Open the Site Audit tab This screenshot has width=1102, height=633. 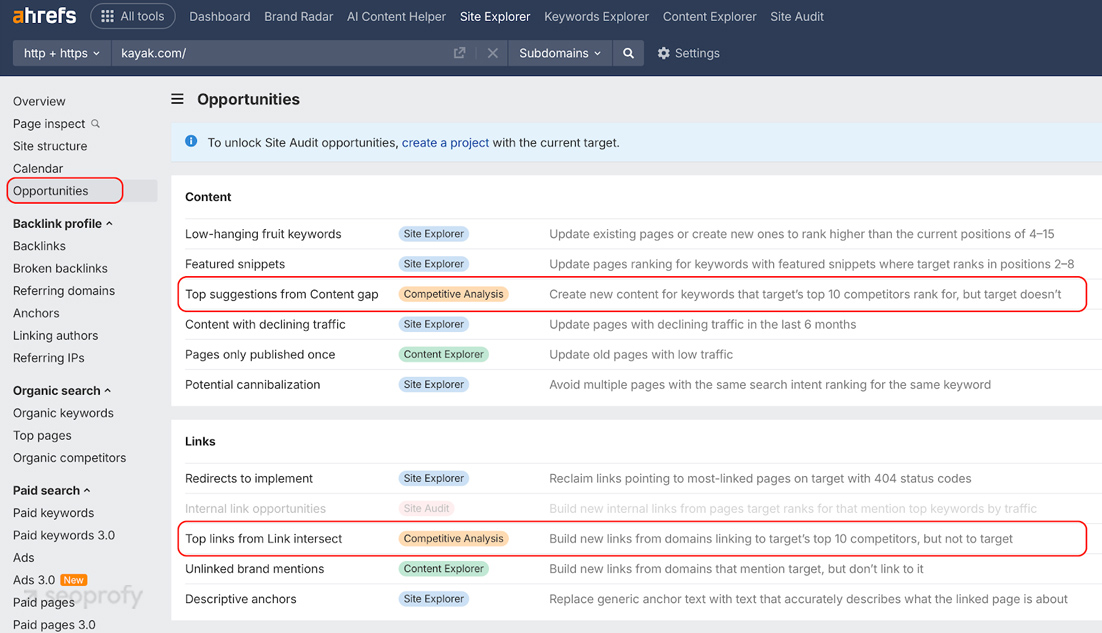point(797,16)
